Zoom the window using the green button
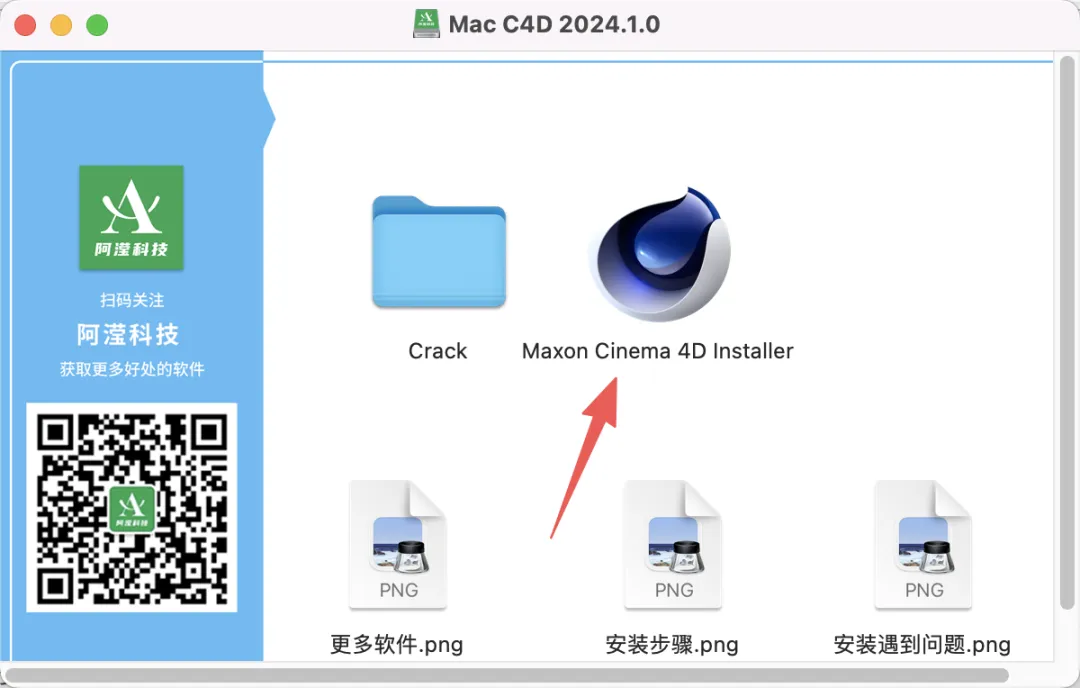 97,25
